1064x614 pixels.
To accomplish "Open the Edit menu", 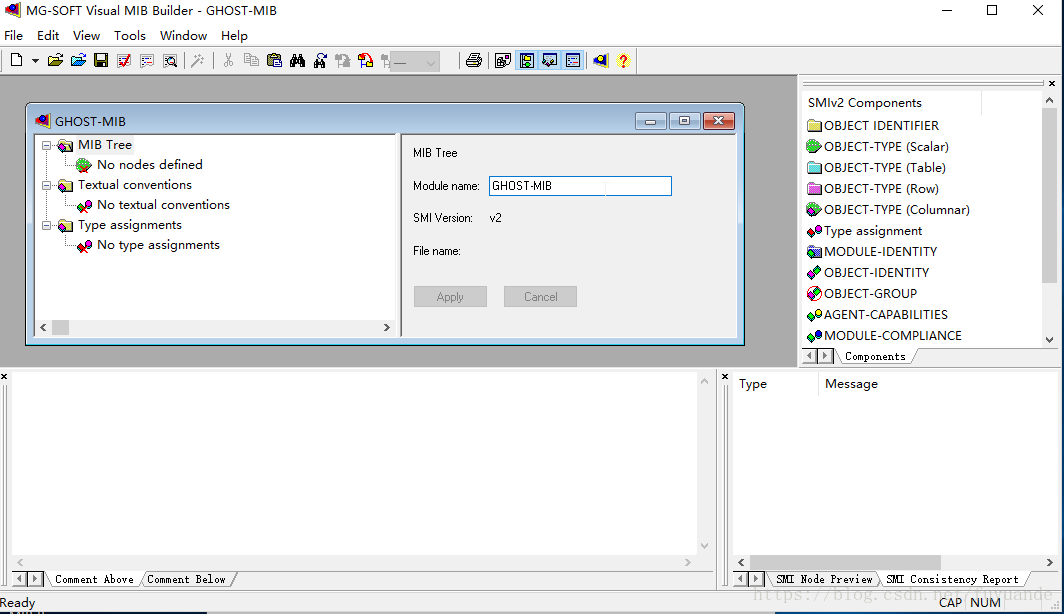I will tap(48, 35).
